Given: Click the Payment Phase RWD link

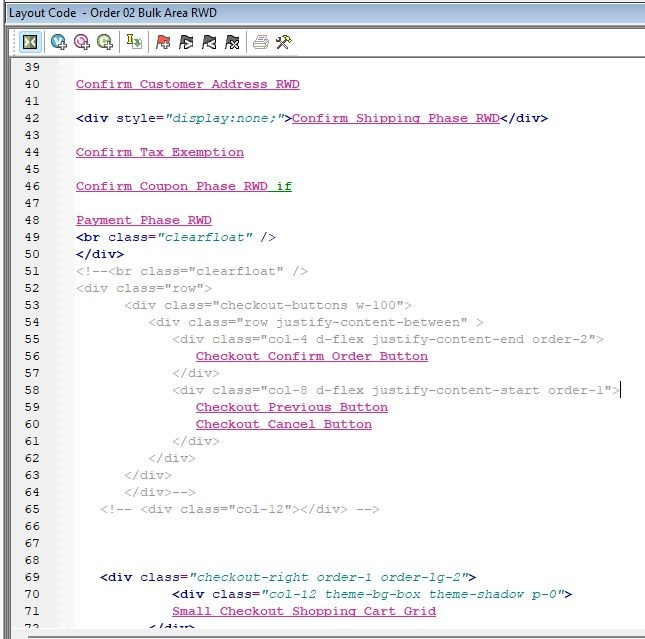Looking at the screenshot, I should tap(143, 221).
